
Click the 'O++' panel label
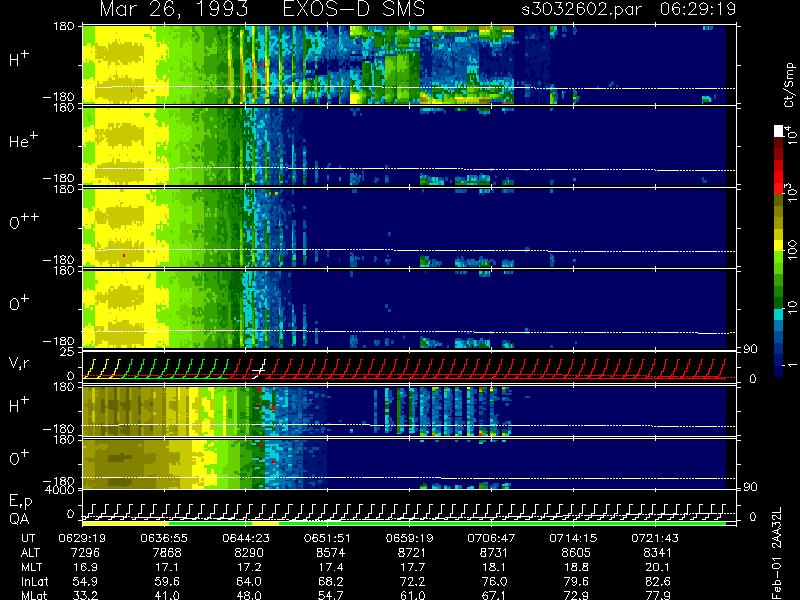24,222
